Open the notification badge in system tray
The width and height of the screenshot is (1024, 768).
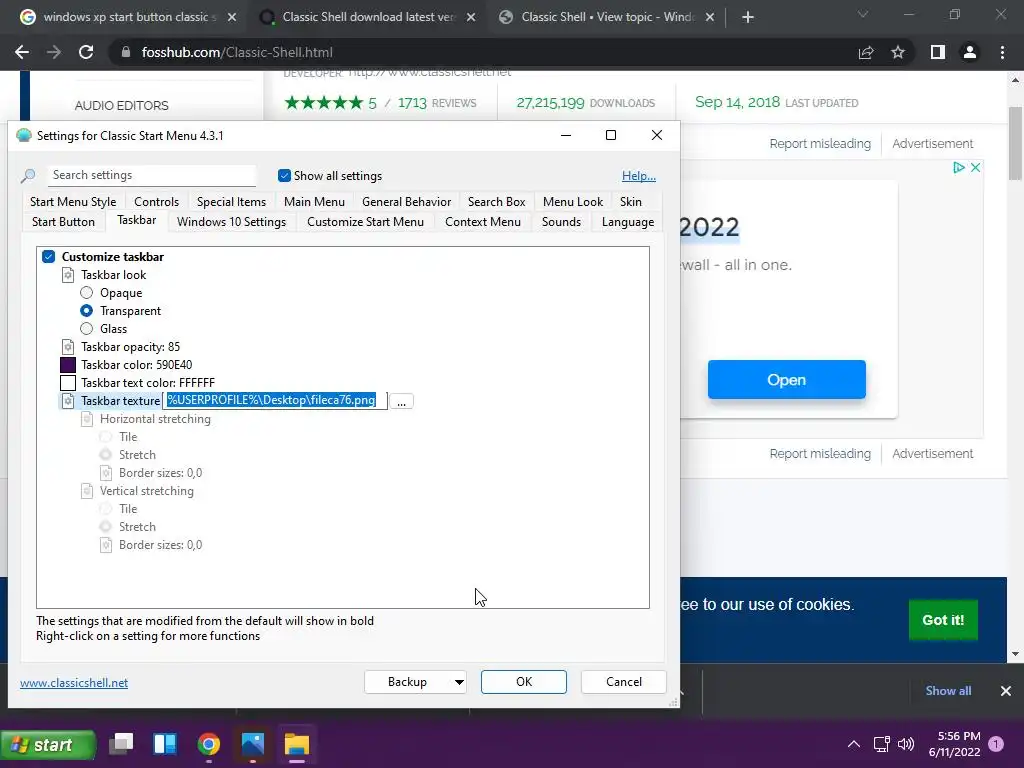pos(996,744)
